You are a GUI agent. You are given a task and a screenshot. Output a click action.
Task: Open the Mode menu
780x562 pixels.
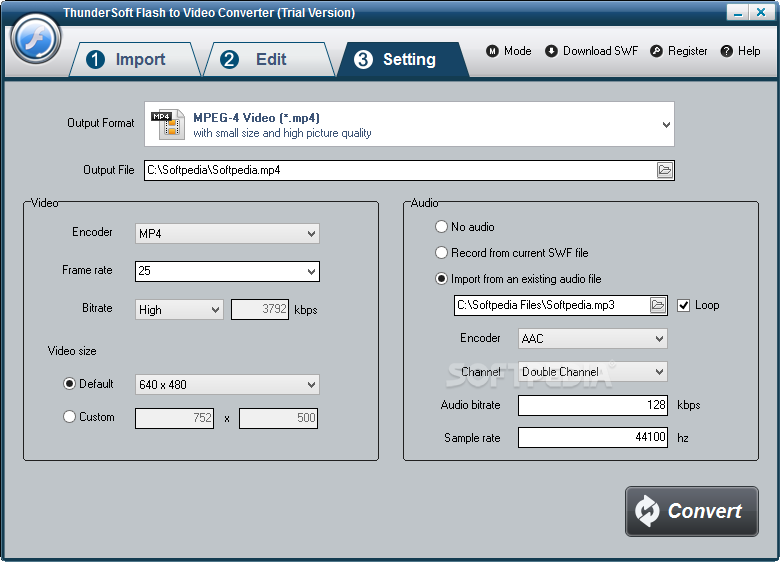[x=509, y=51]
